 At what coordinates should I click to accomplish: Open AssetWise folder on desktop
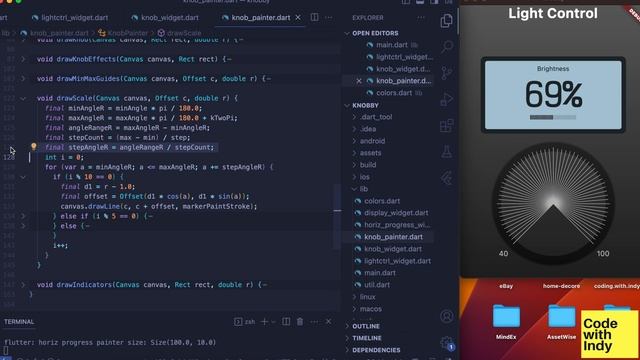[x=561, y=321]
